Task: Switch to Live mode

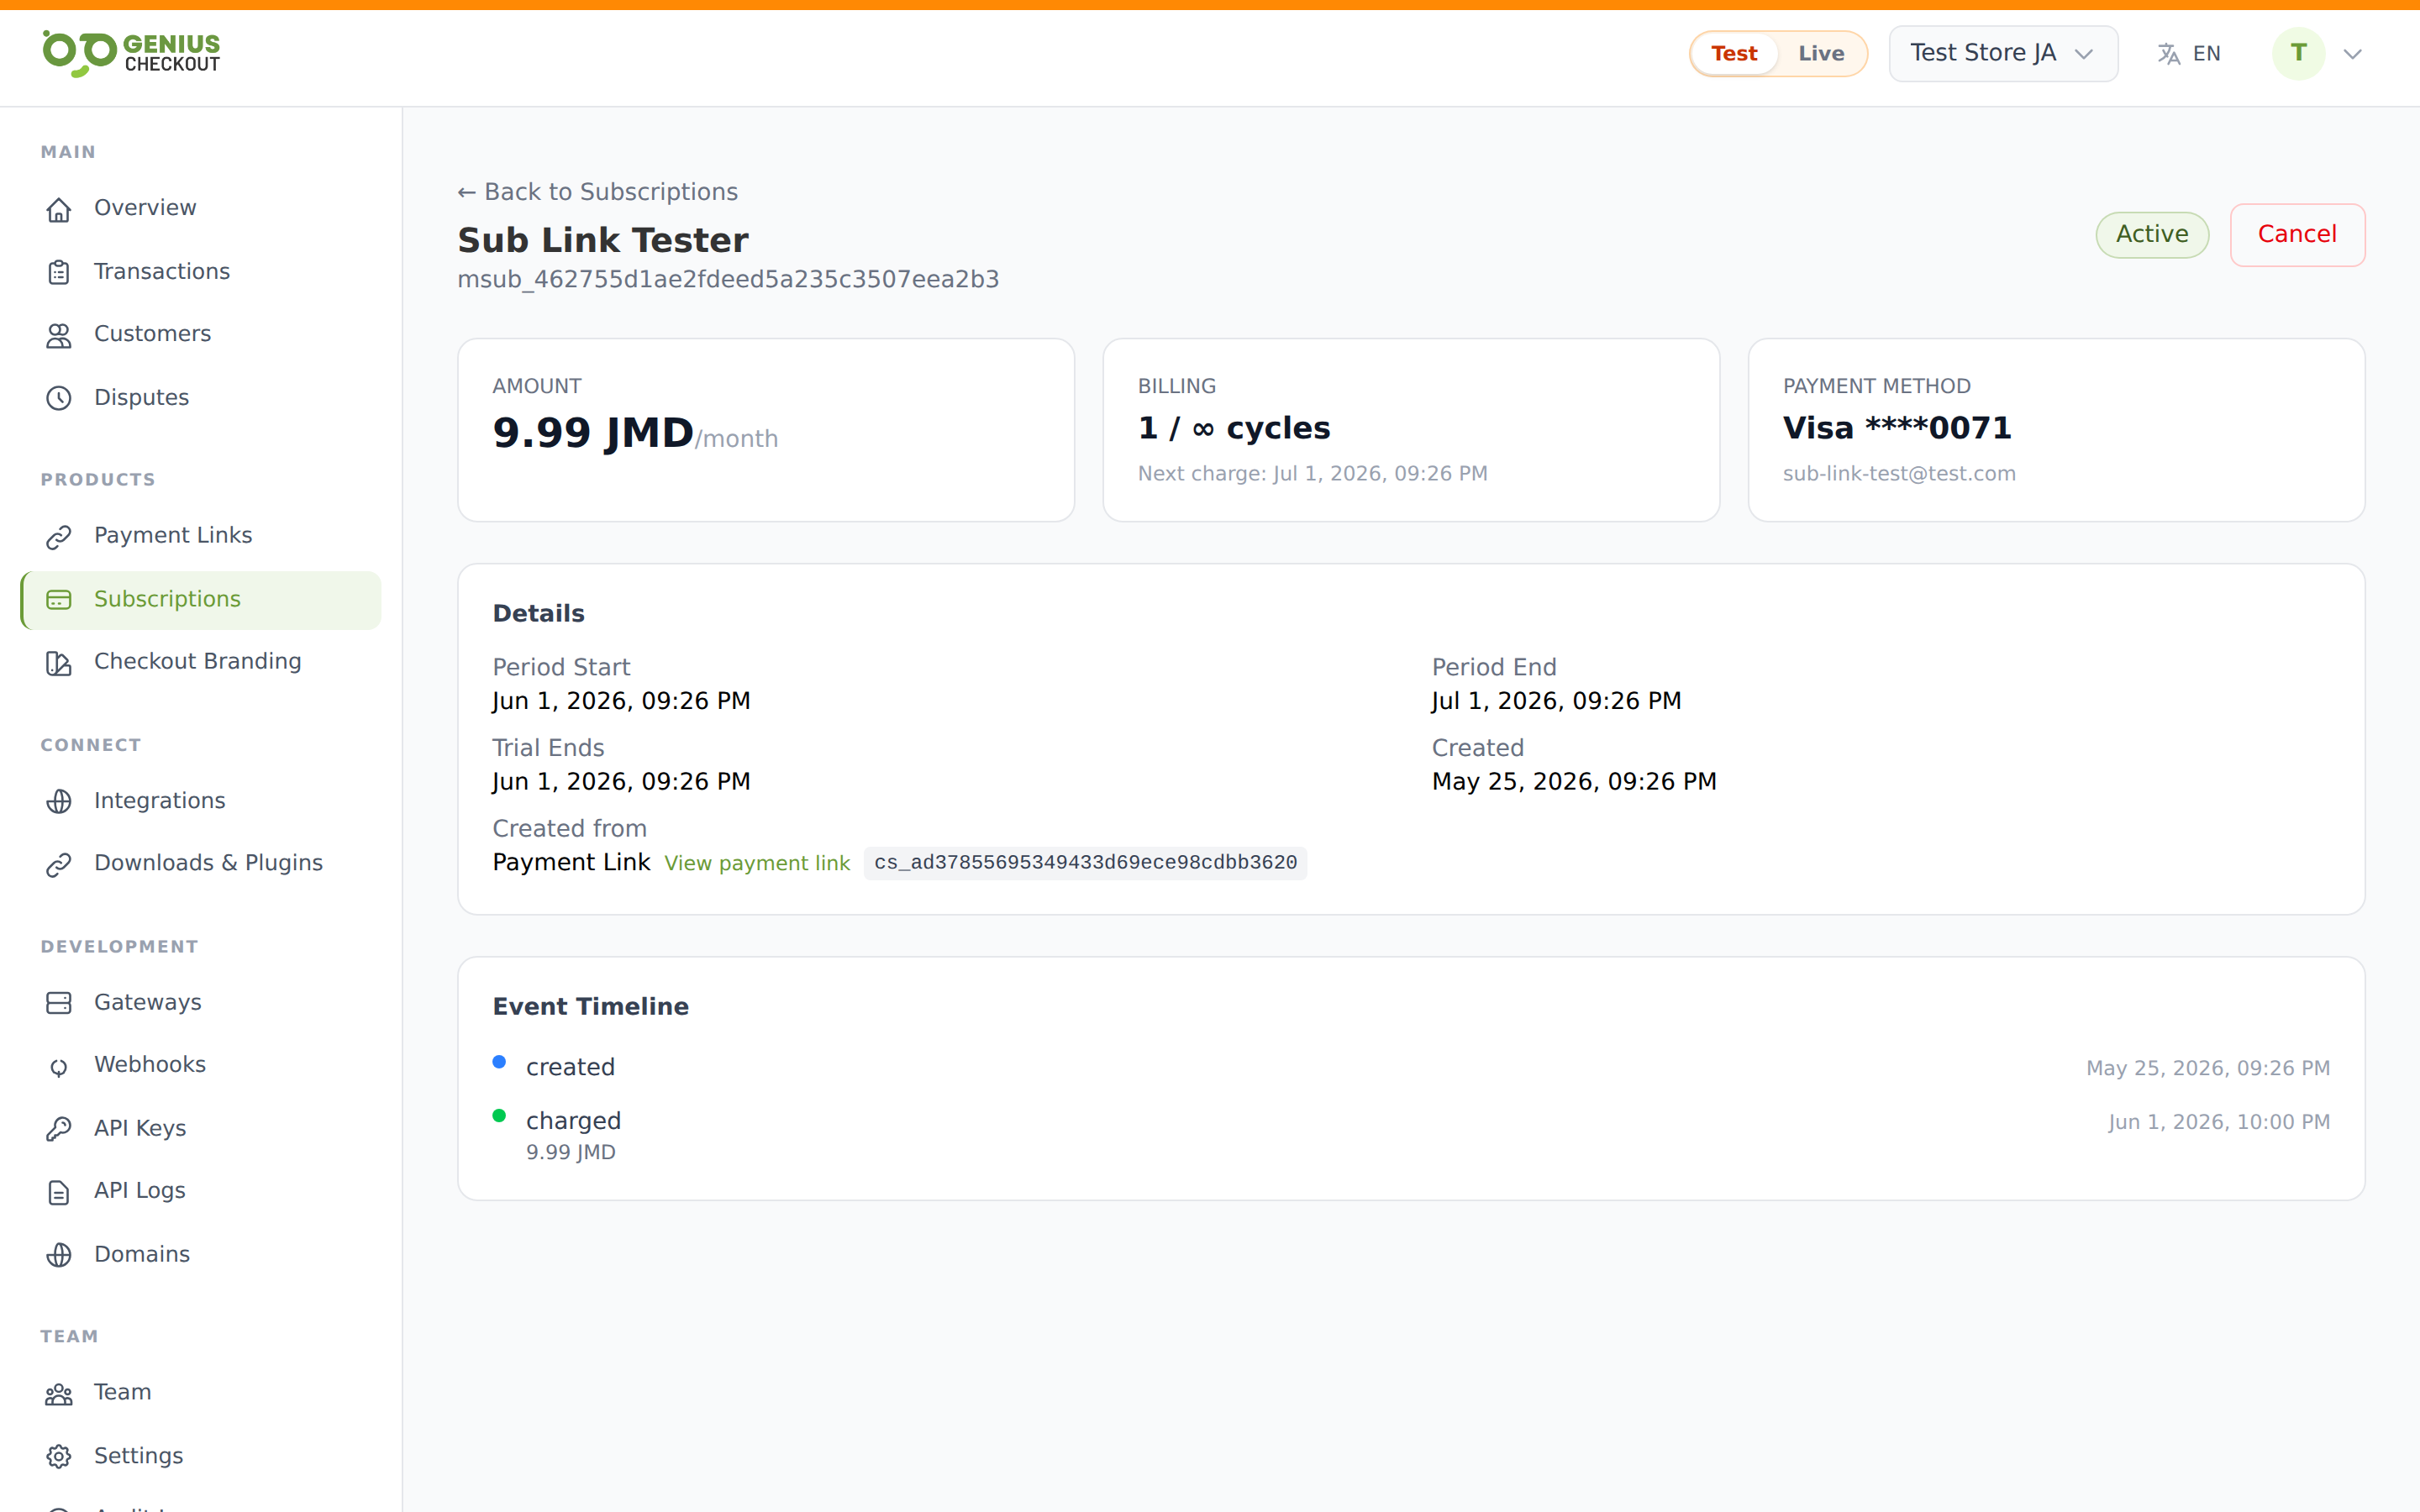Action: pos(1821,54)
